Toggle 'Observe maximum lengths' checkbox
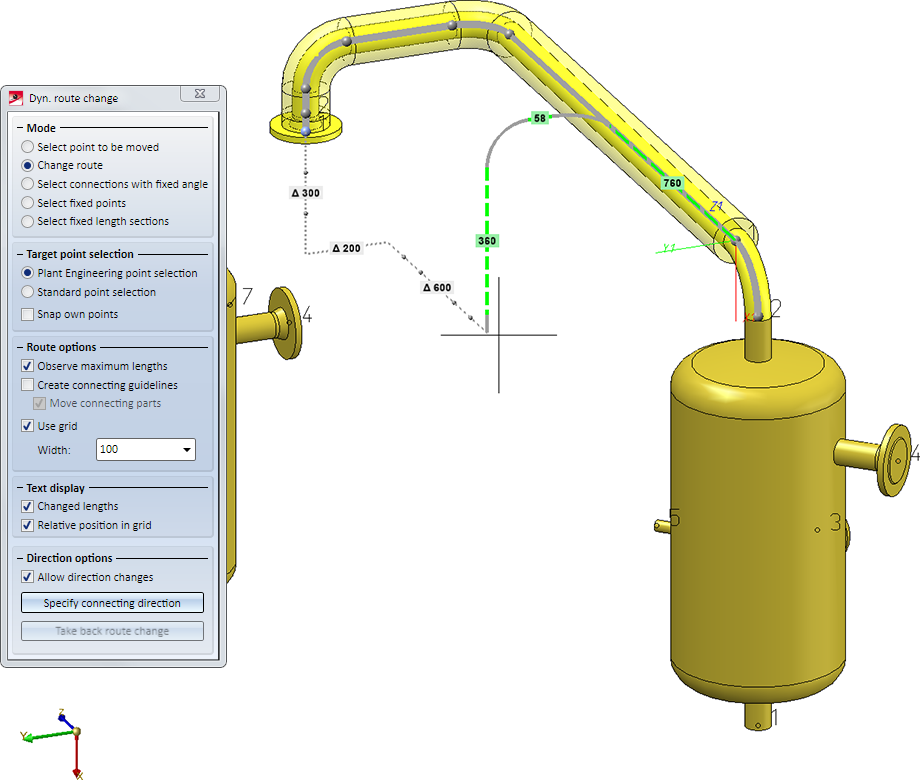Image resolution: width=920 pixels, height=780 pixels. [x=28, y=366]
